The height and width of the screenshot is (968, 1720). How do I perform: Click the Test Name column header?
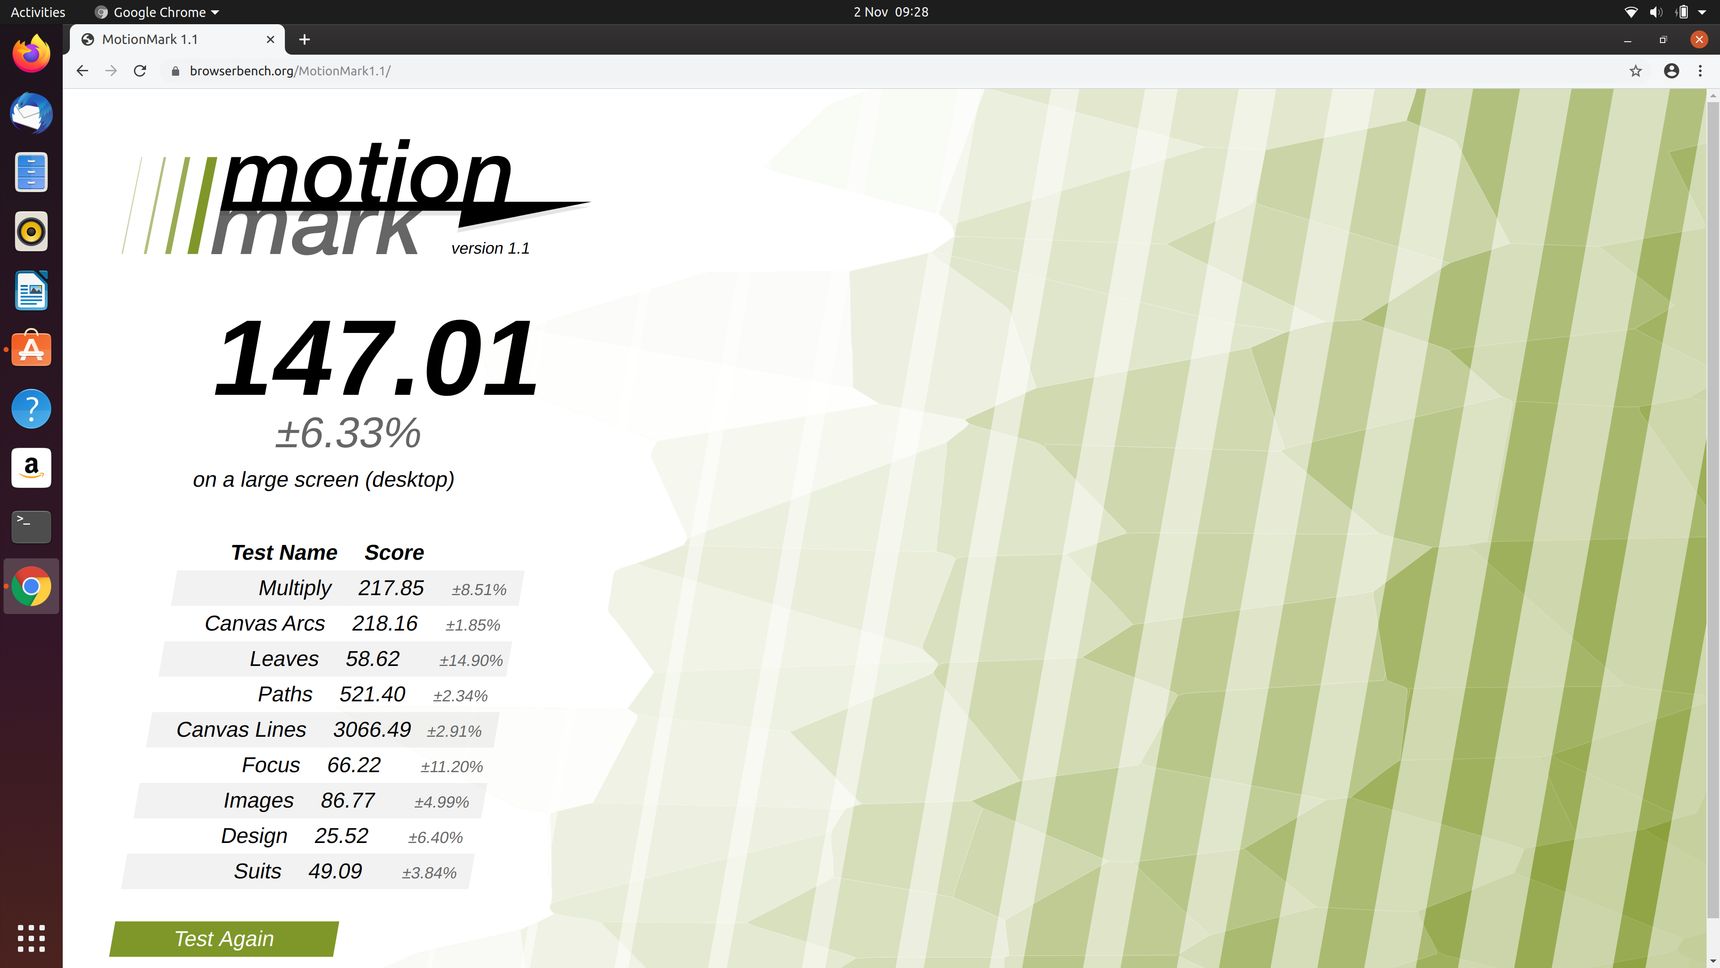click(284, 553)
